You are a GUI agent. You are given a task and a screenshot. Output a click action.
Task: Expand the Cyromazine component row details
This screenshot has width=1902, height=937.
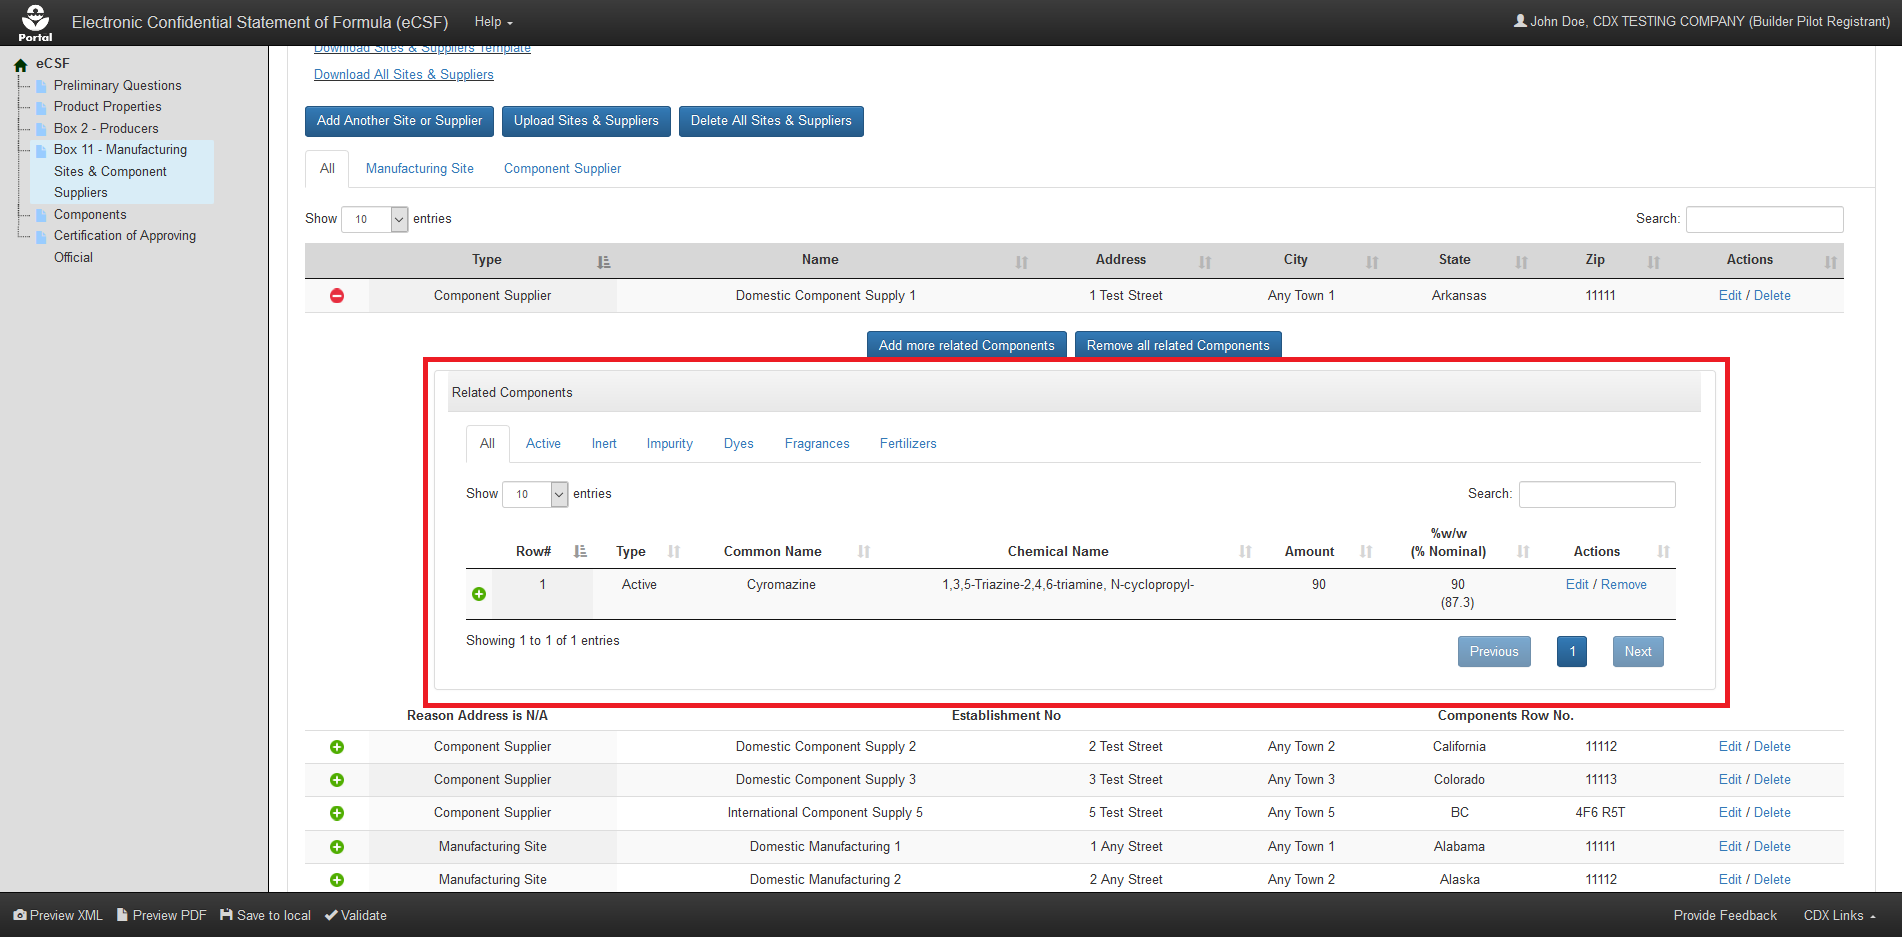pyautogui.click(x=479, y=594)
